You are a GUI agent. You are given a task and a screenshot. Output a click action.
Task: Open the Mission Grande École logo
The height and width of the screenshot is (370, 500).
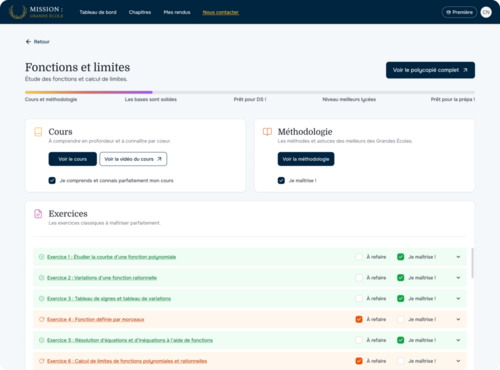click(x=36, y=12)
